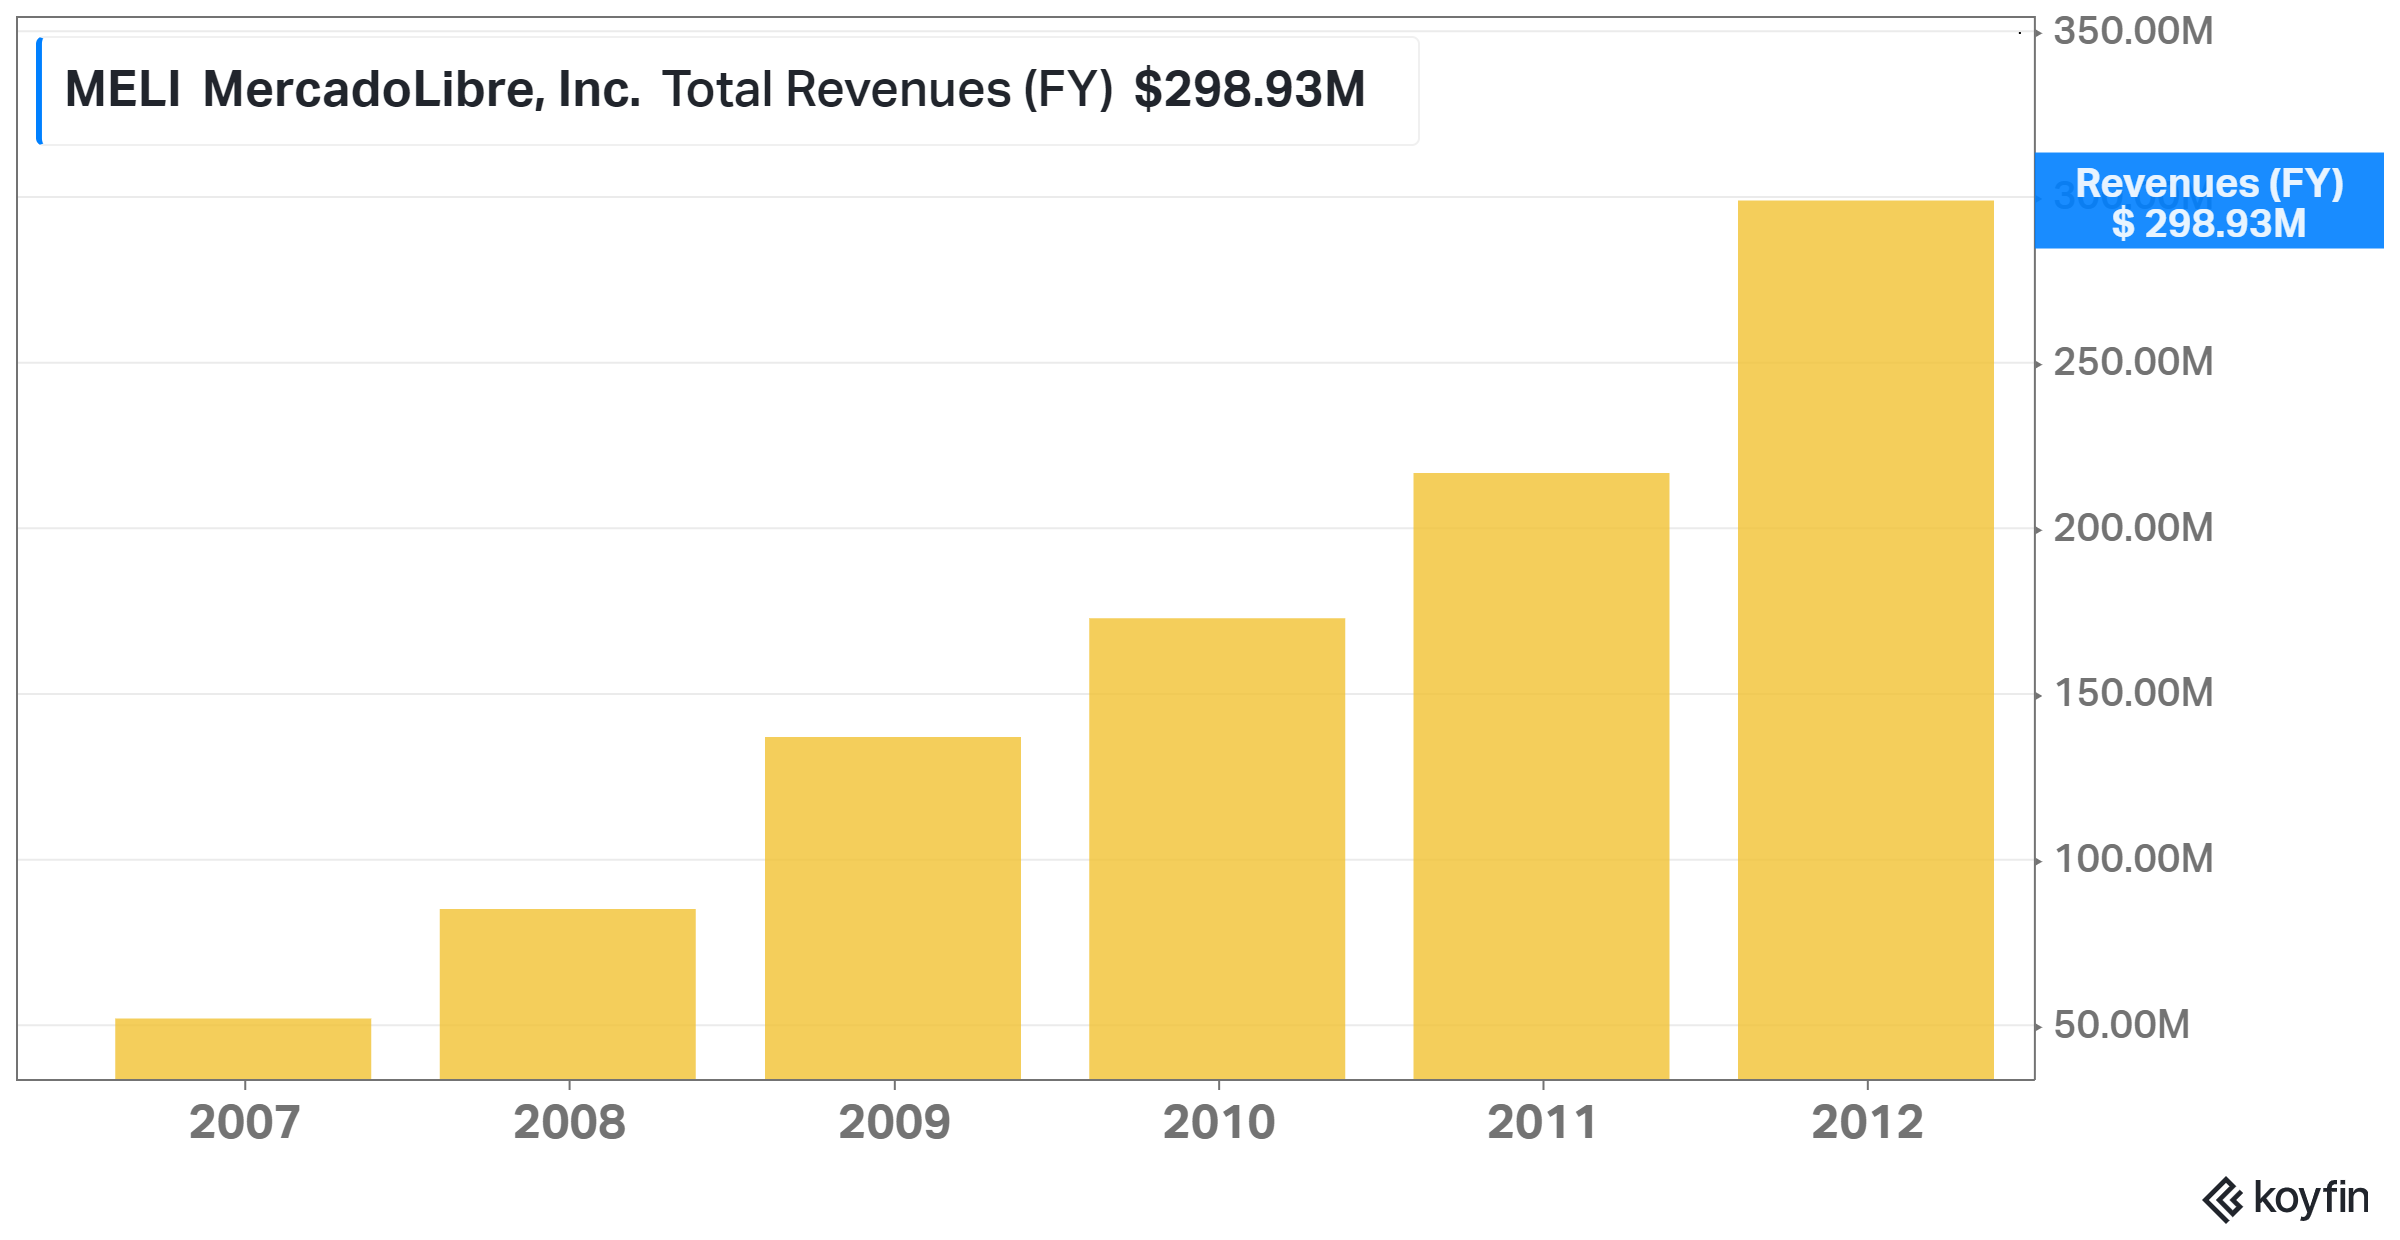This screenshot has width=2400, height=1240.
Task: Select the 2007 revenue bar
Action: tap(243, 1049)
